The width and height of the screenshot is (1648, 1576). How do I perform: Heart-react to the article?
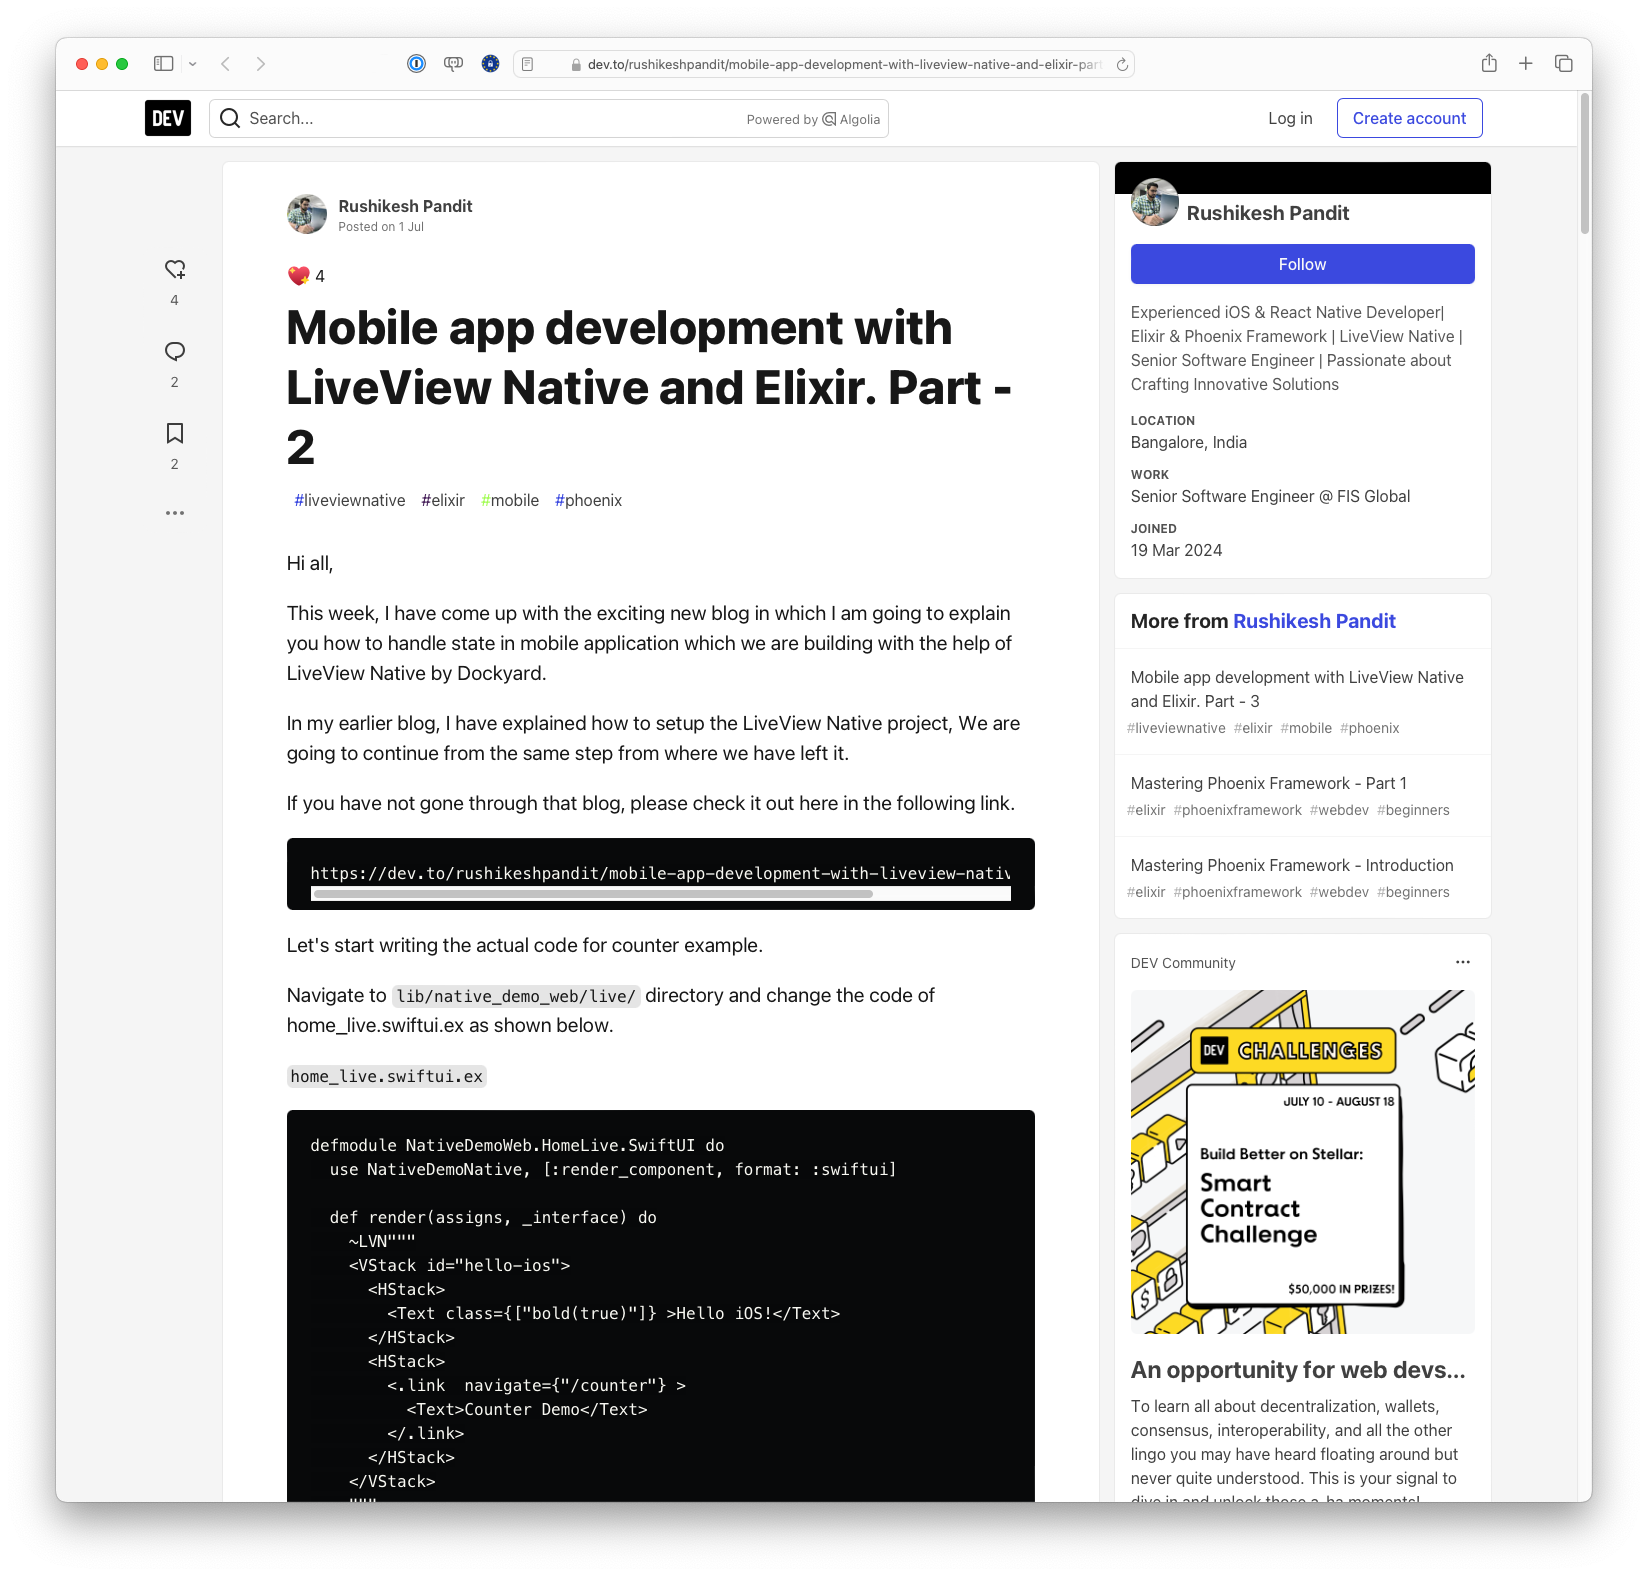[175, 270]
